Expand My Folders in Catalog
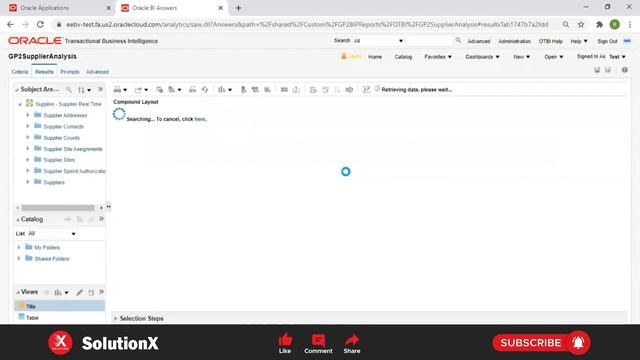Viewport: 640px width, 360px height. (x=19, y=247)
